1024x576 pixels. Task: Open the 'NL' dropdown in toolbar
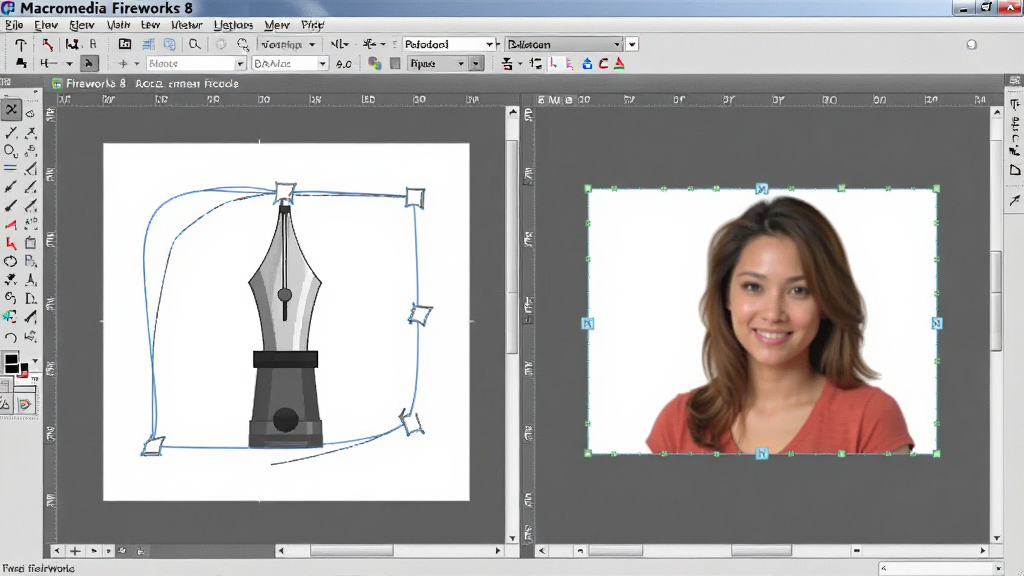pos(340,44)
